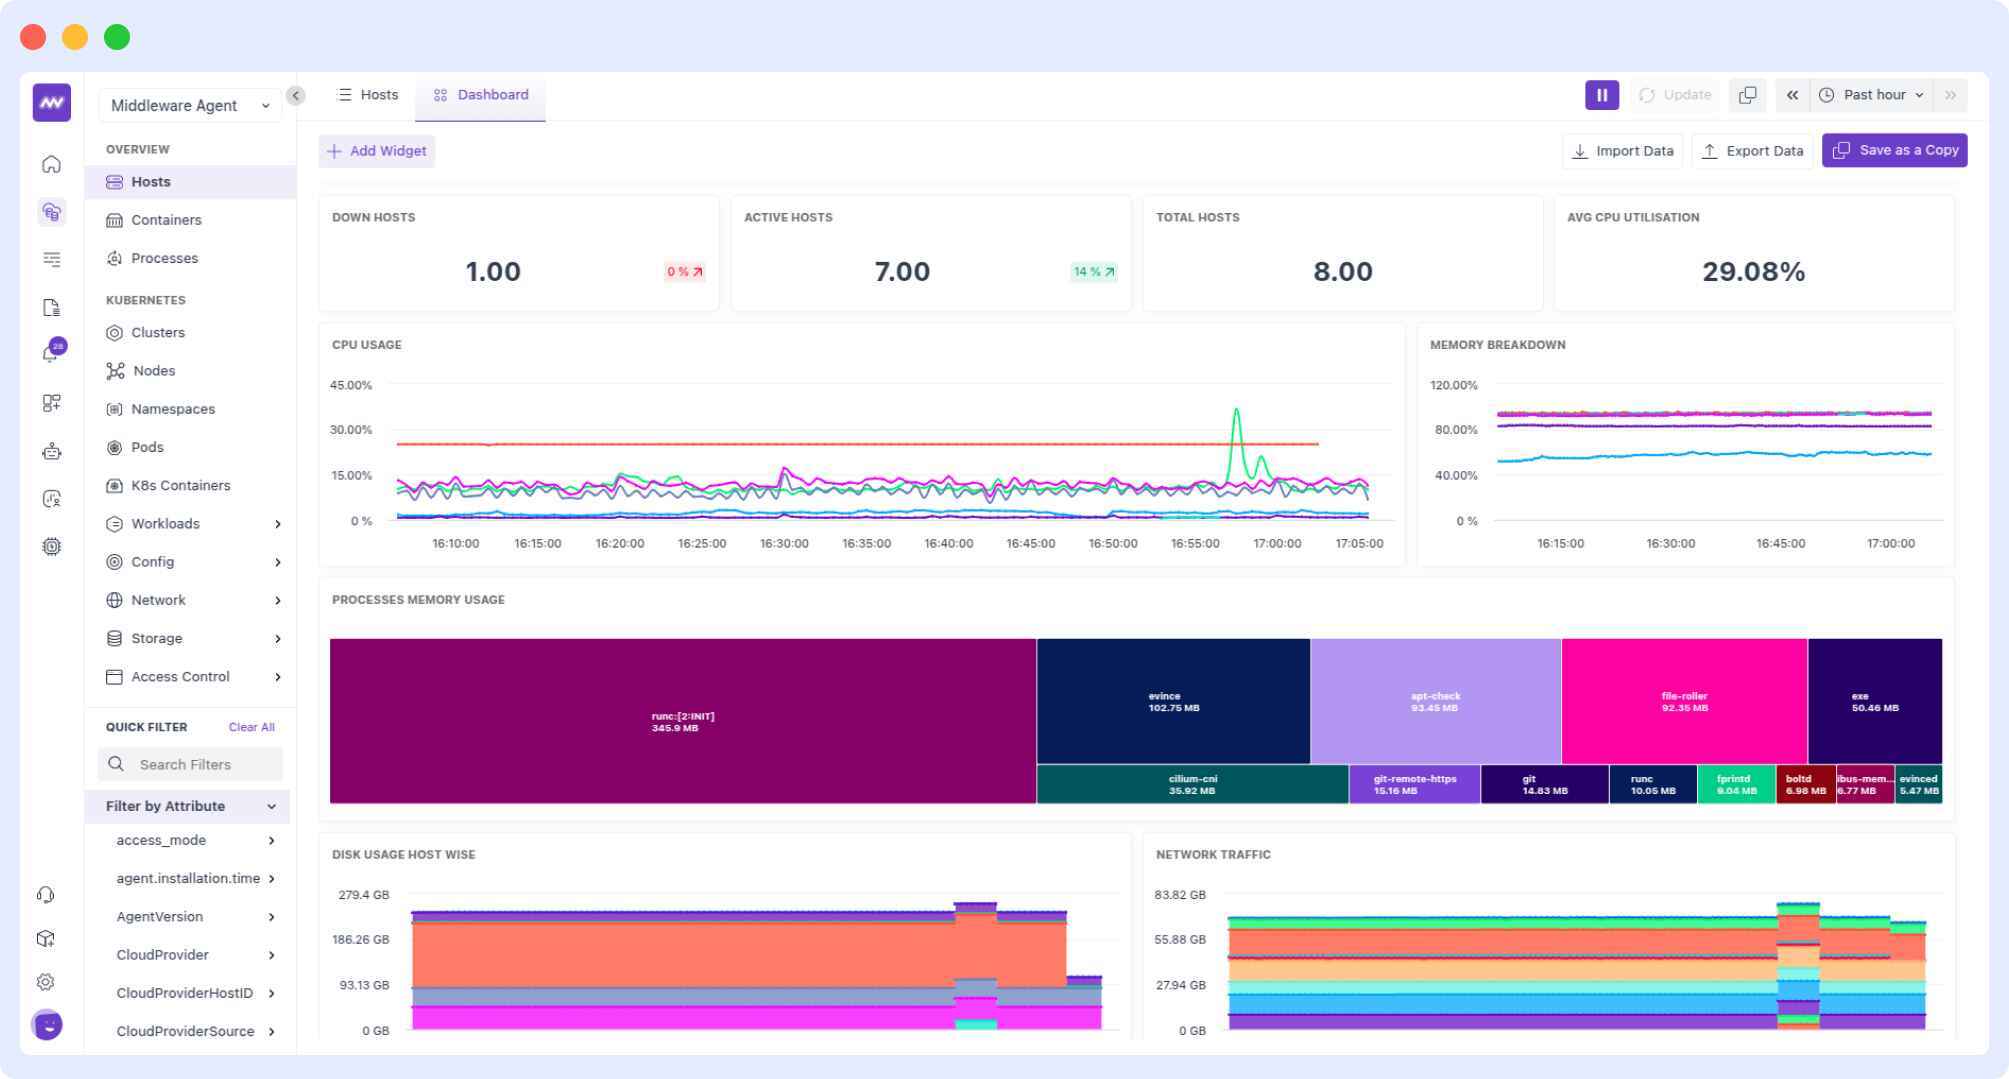Open the Past hour time range dropdown

(1872, 94)
